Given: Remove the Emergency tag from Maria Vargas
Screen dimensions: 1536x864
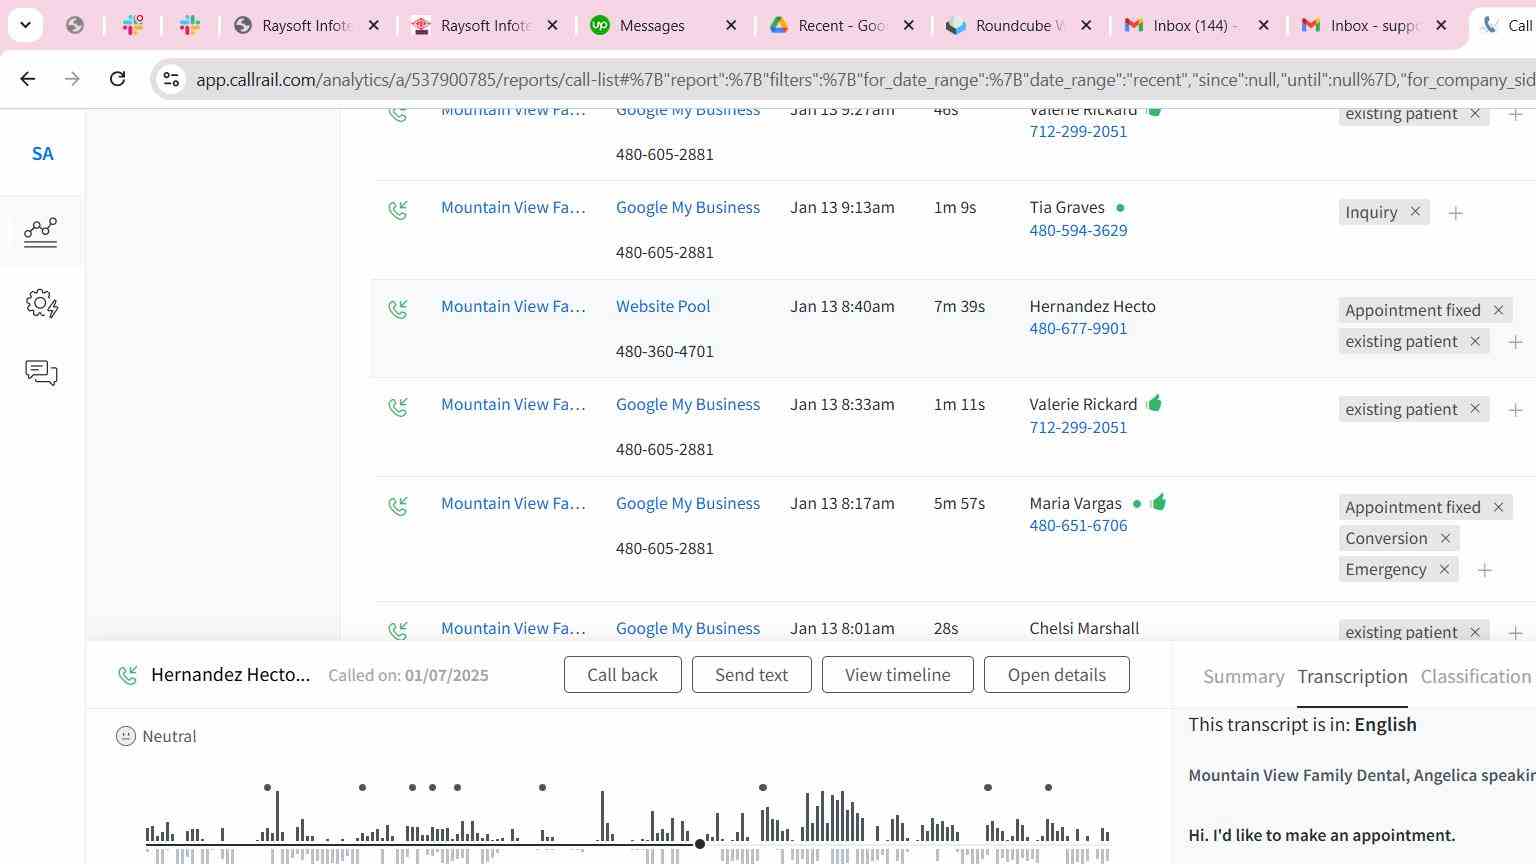Looking at the screenshot, I should click(x=1444, y=570).
